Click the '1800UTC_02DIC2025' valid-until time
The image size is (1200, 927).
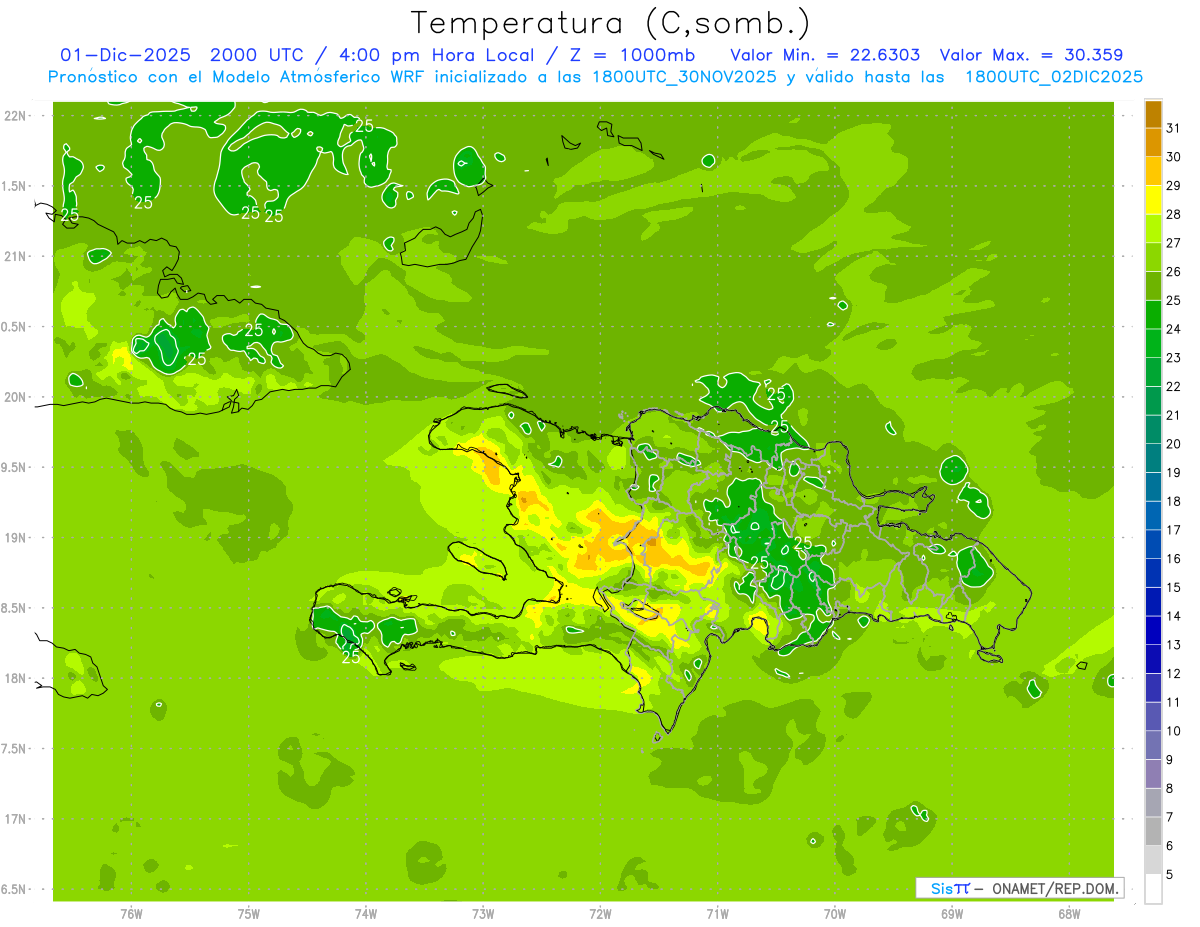click(x=1053, y=77)
